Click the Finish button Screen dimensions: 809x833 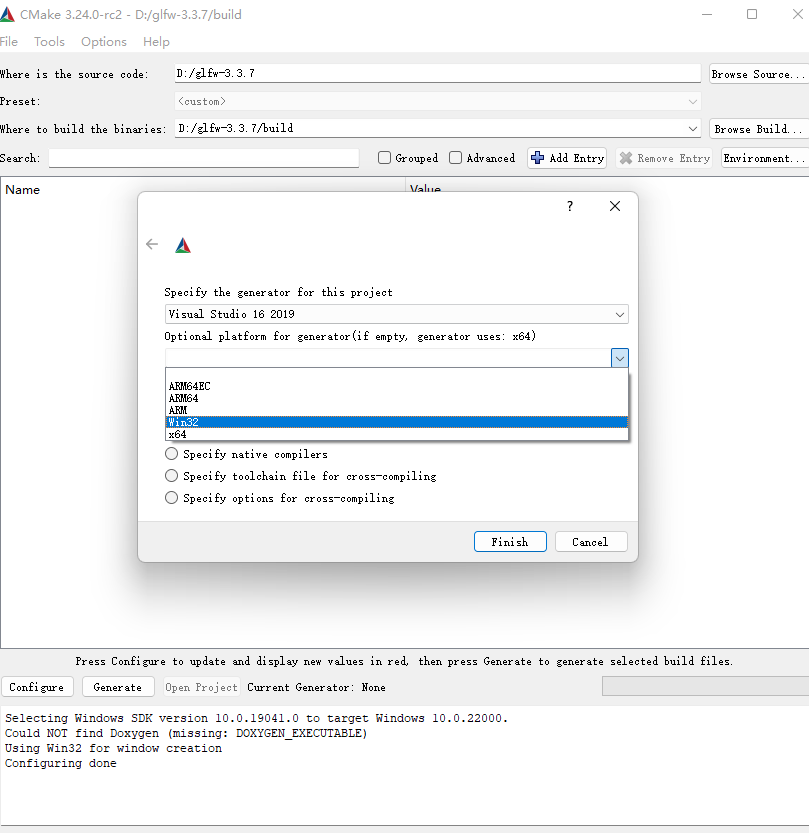click(510, 541)
